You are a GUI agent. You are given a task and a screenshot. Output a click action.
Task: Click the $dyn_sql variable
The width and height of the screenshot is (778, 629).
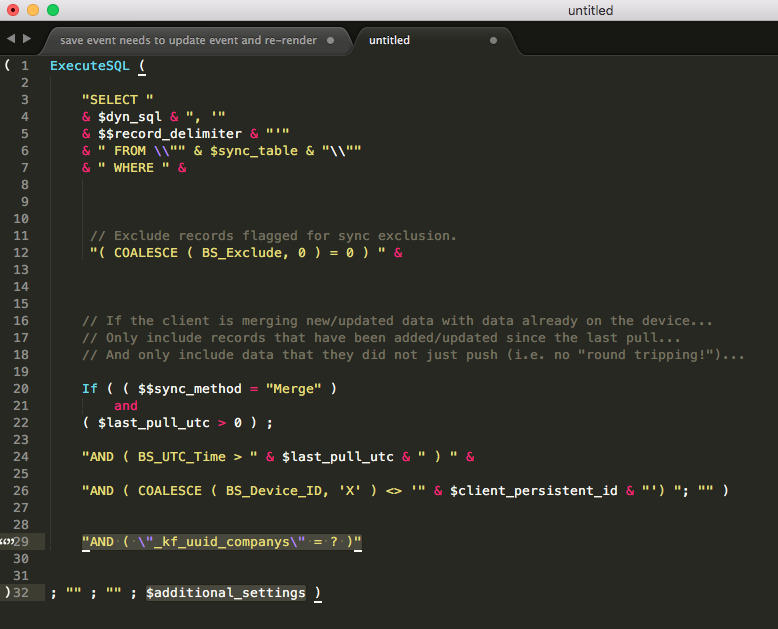click(x=130, y=117)
